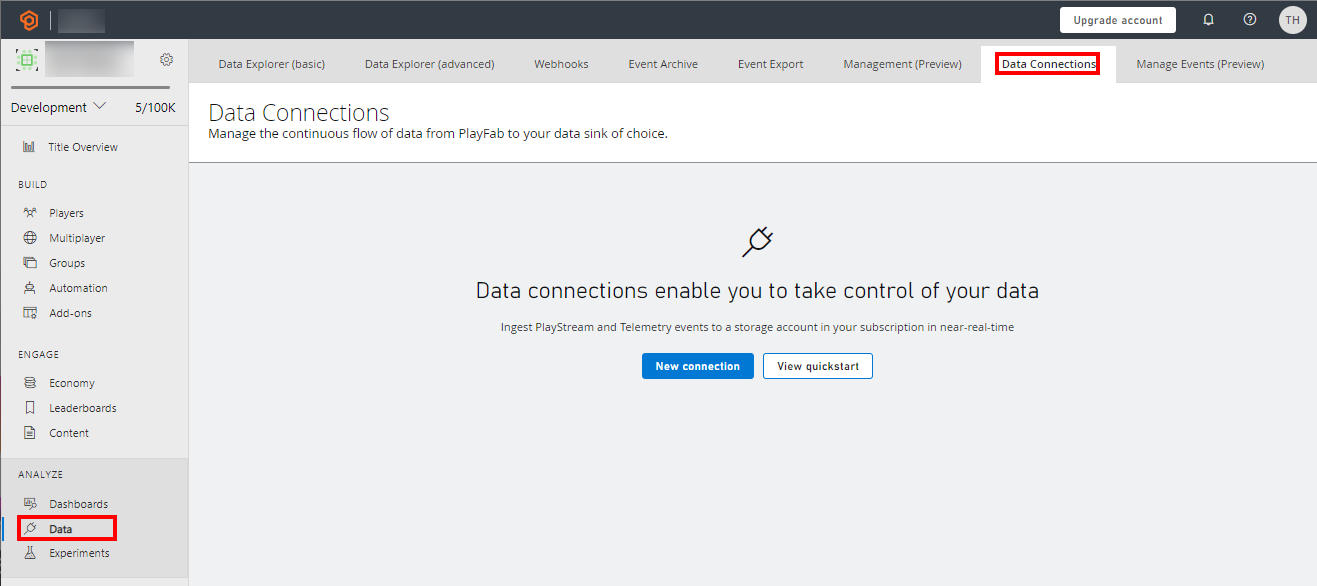Screen dimensions: 1317x586
Task: Open title settings gear icon
Action: [x=167, y=60]
